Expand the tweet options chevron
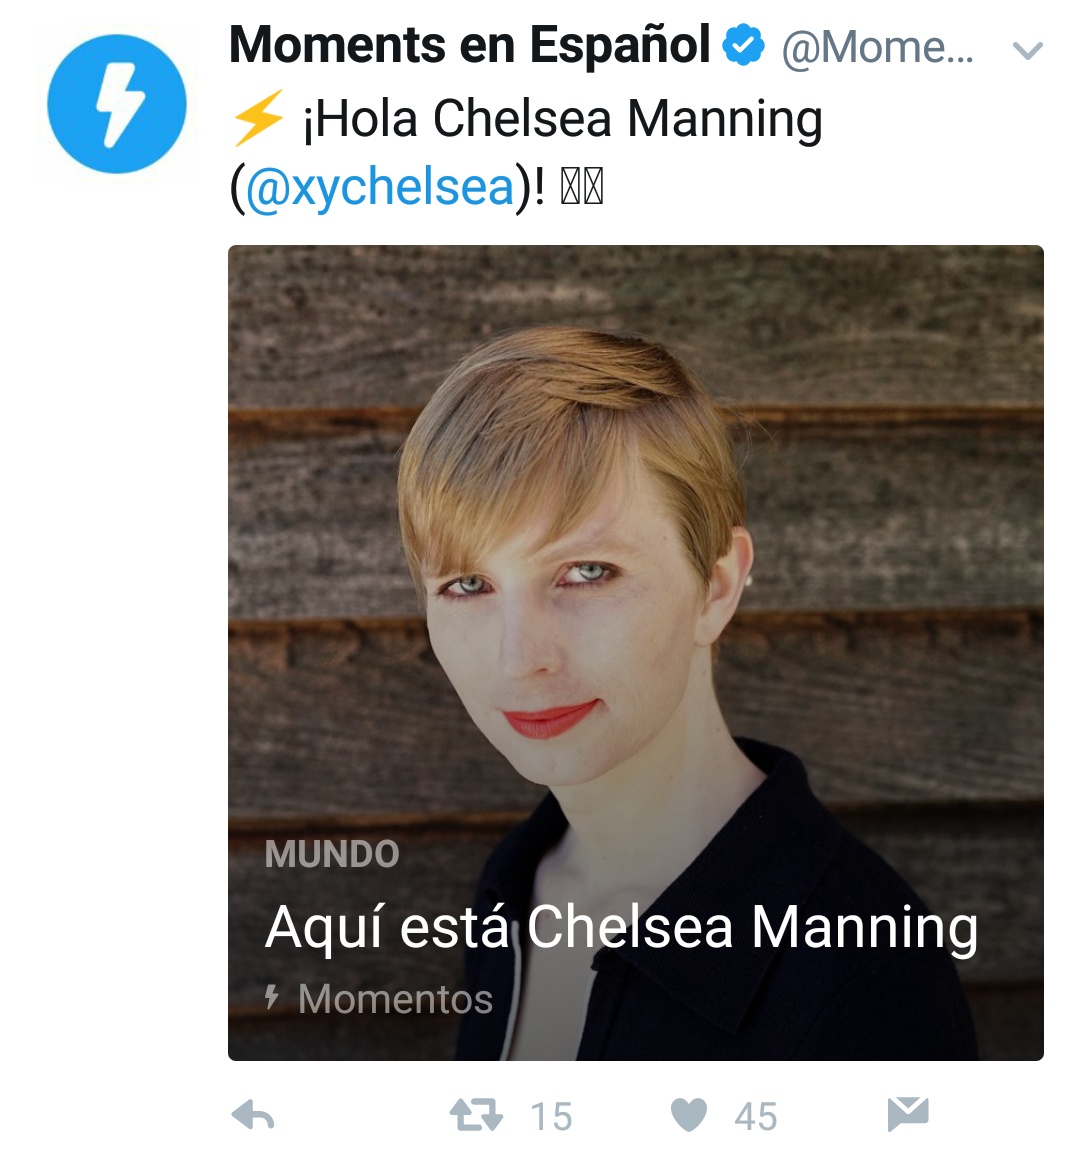The width and height of the screenshot is (1080, 1152). pos(1028,50)
